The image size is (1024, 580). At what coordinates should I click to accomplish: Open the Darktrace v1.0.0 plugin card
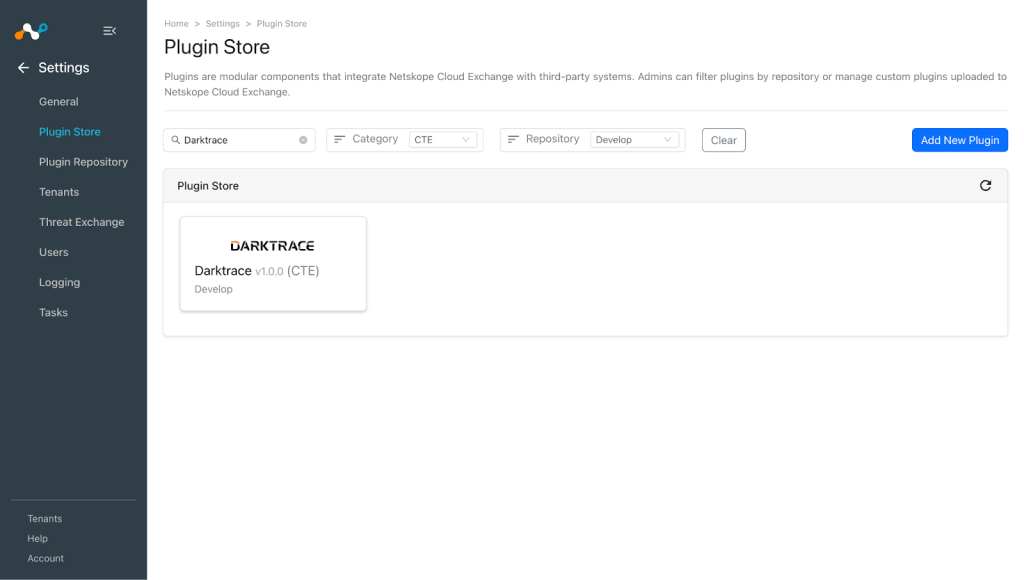tap(273, 264)
